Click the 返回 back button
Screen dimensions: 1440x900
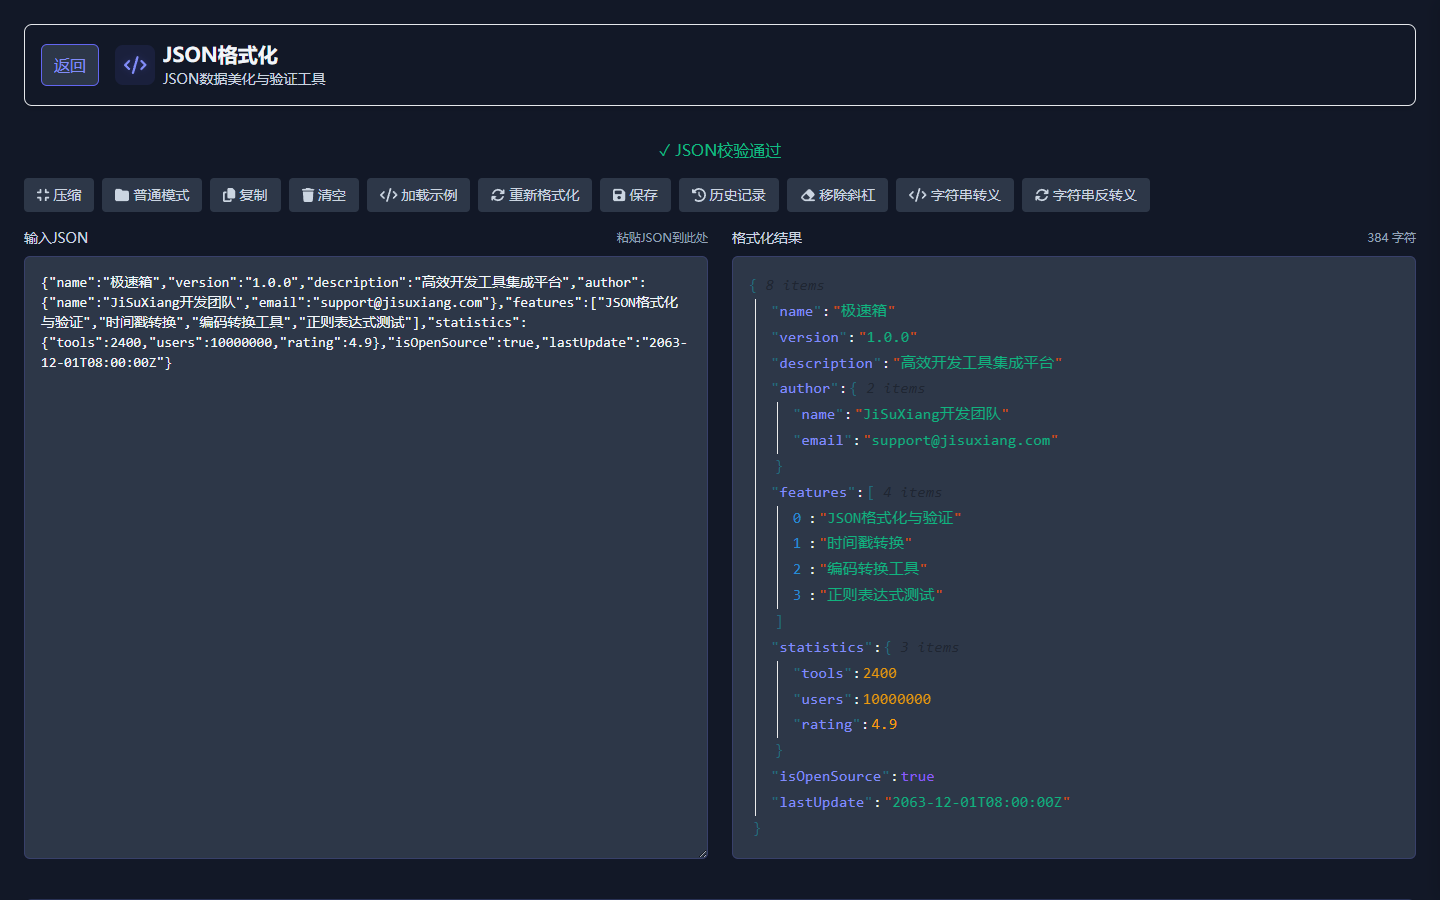coord(70,65)
